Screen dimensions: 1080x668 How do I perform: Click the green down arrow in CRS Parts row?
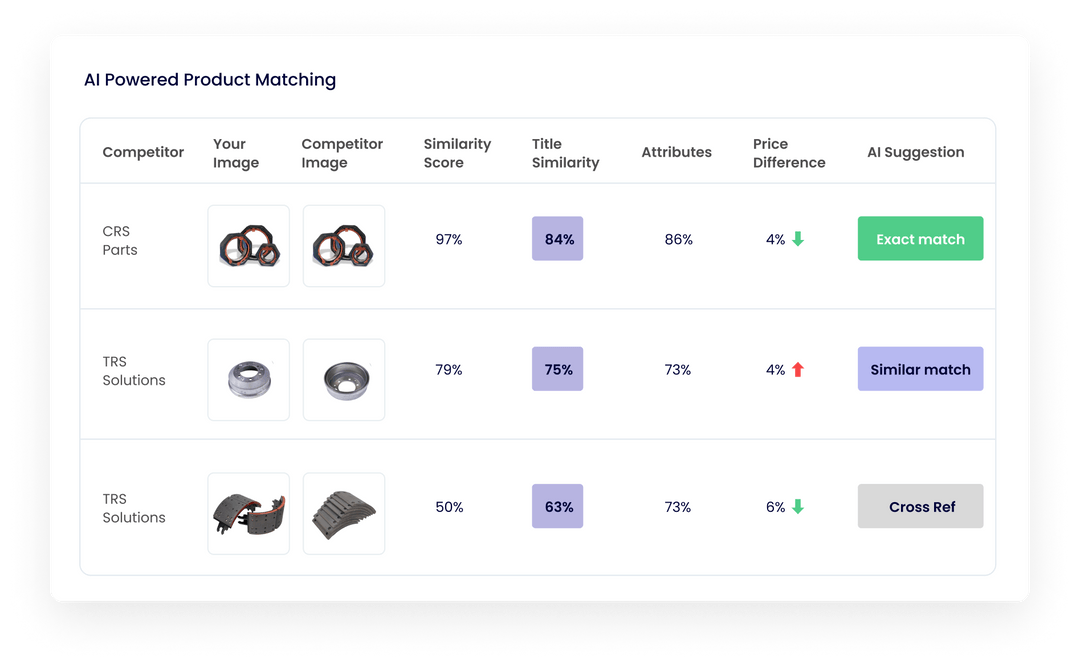coord(798,239)
